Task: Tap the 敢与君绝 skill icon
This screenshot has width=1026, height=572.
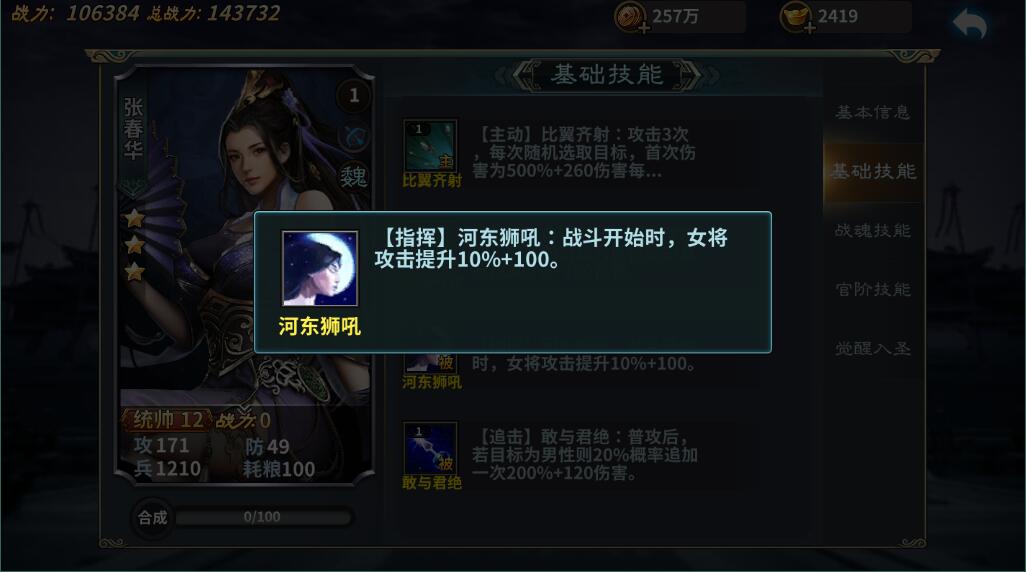Action: tap(431, 448)
